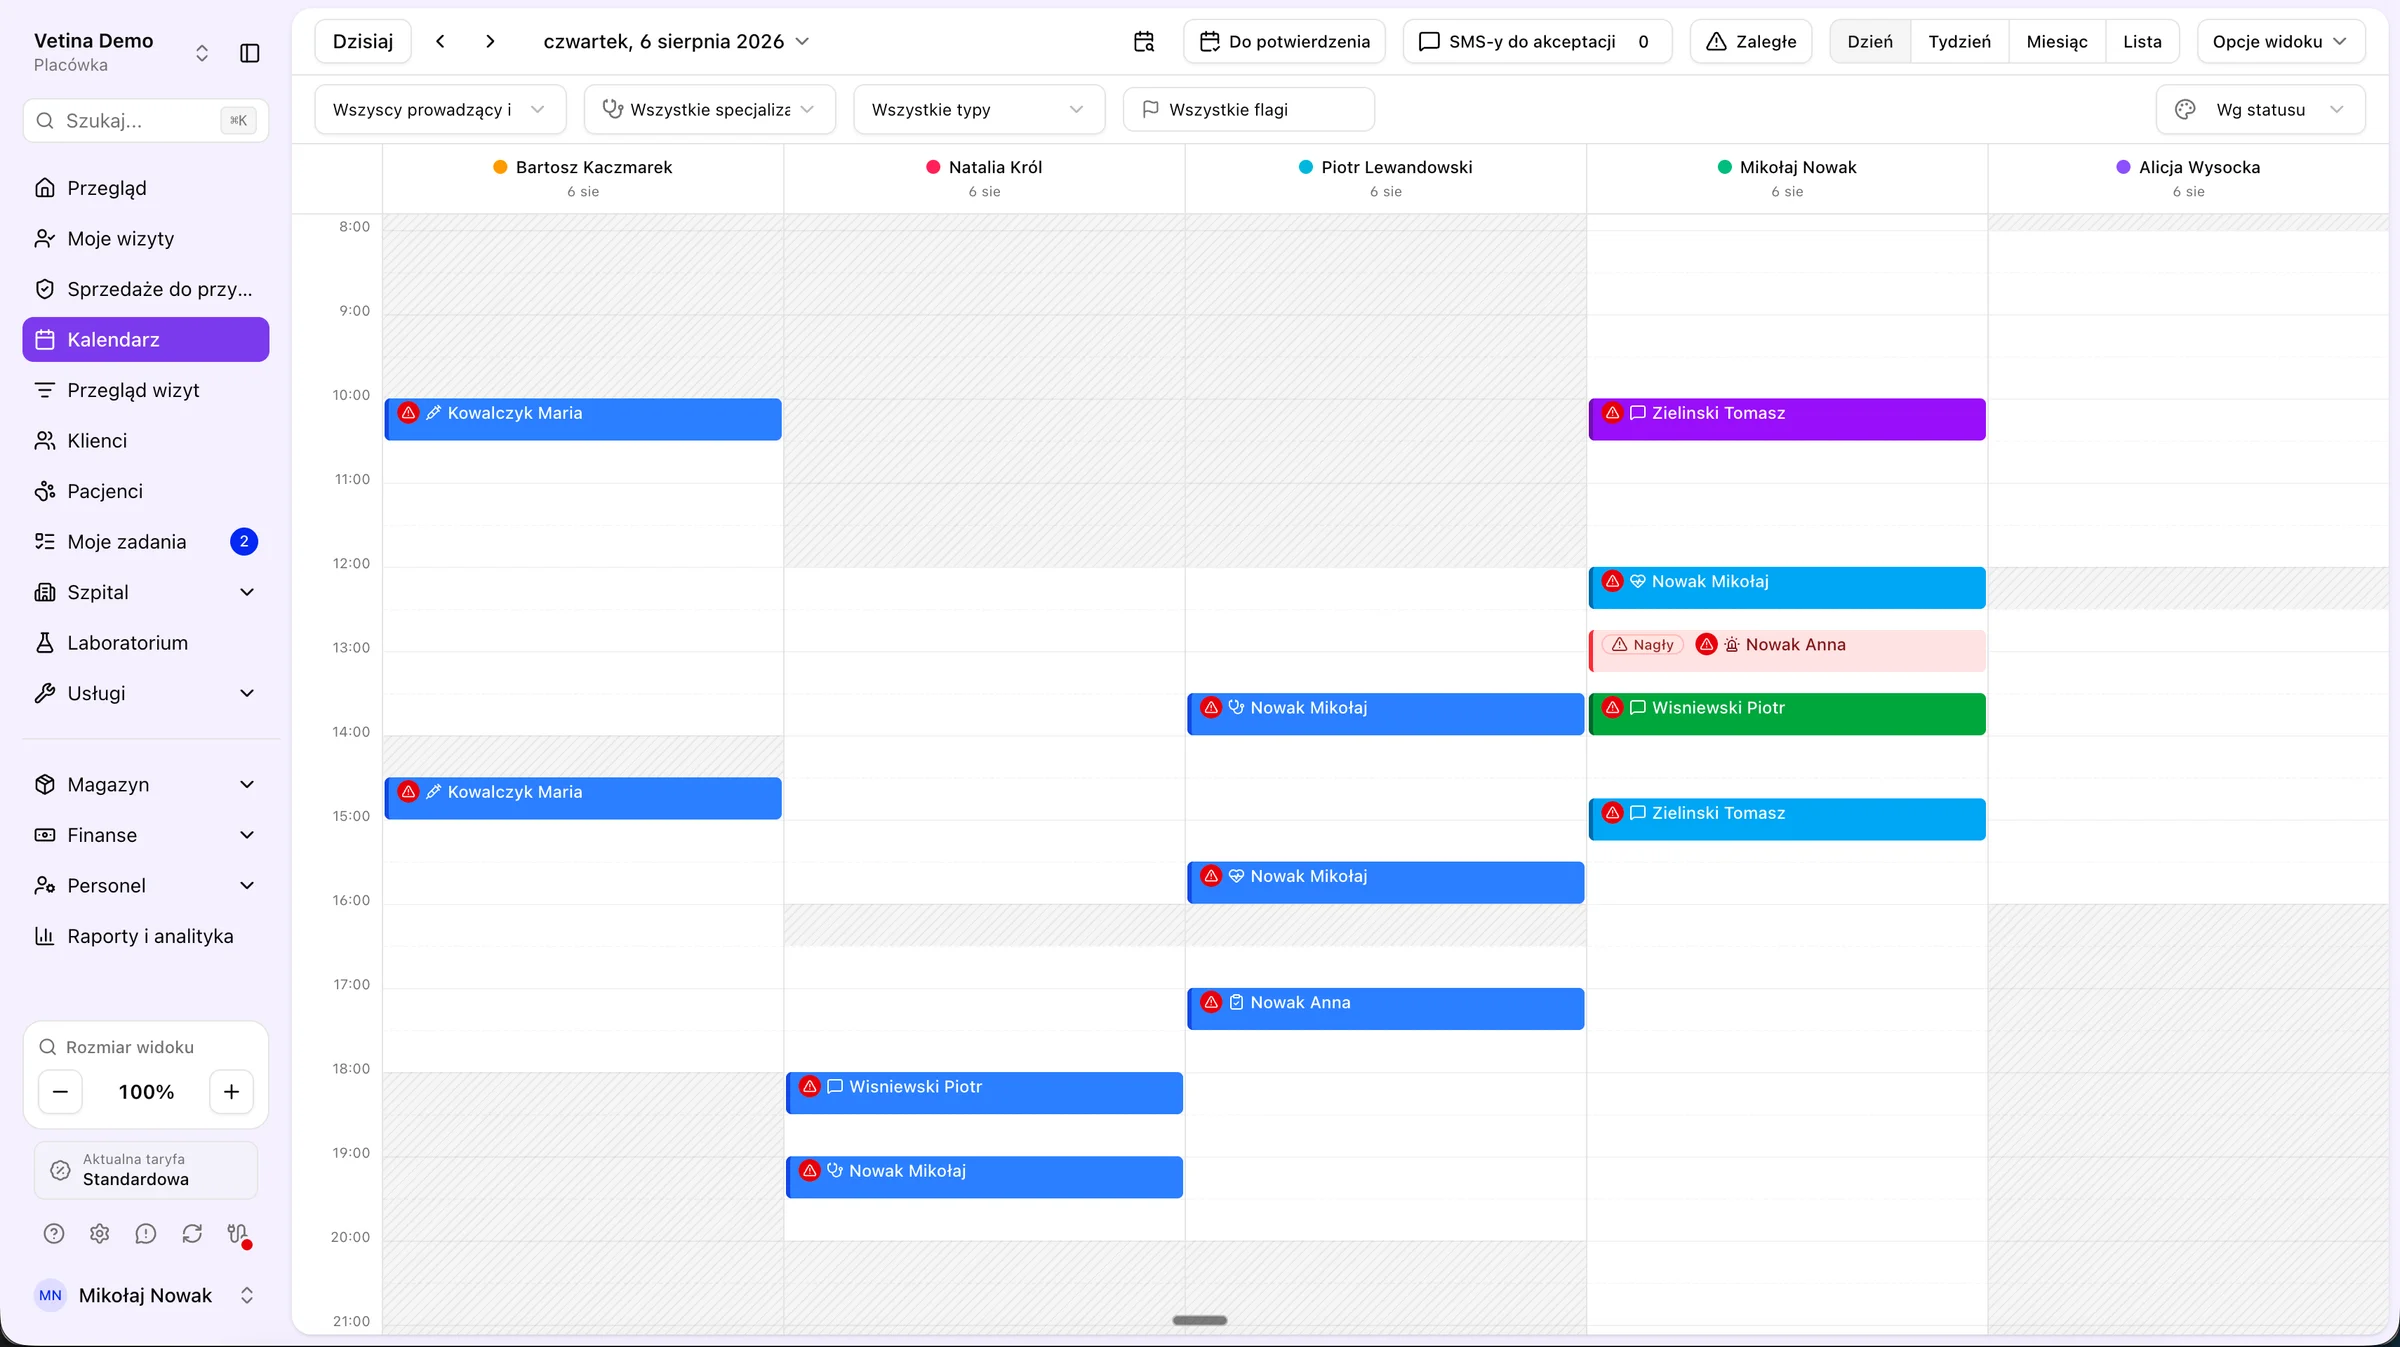This screenshot has width=2400, height=1347.
Task: Decrease the view size with the minus button
Action: click(60, 1091)
